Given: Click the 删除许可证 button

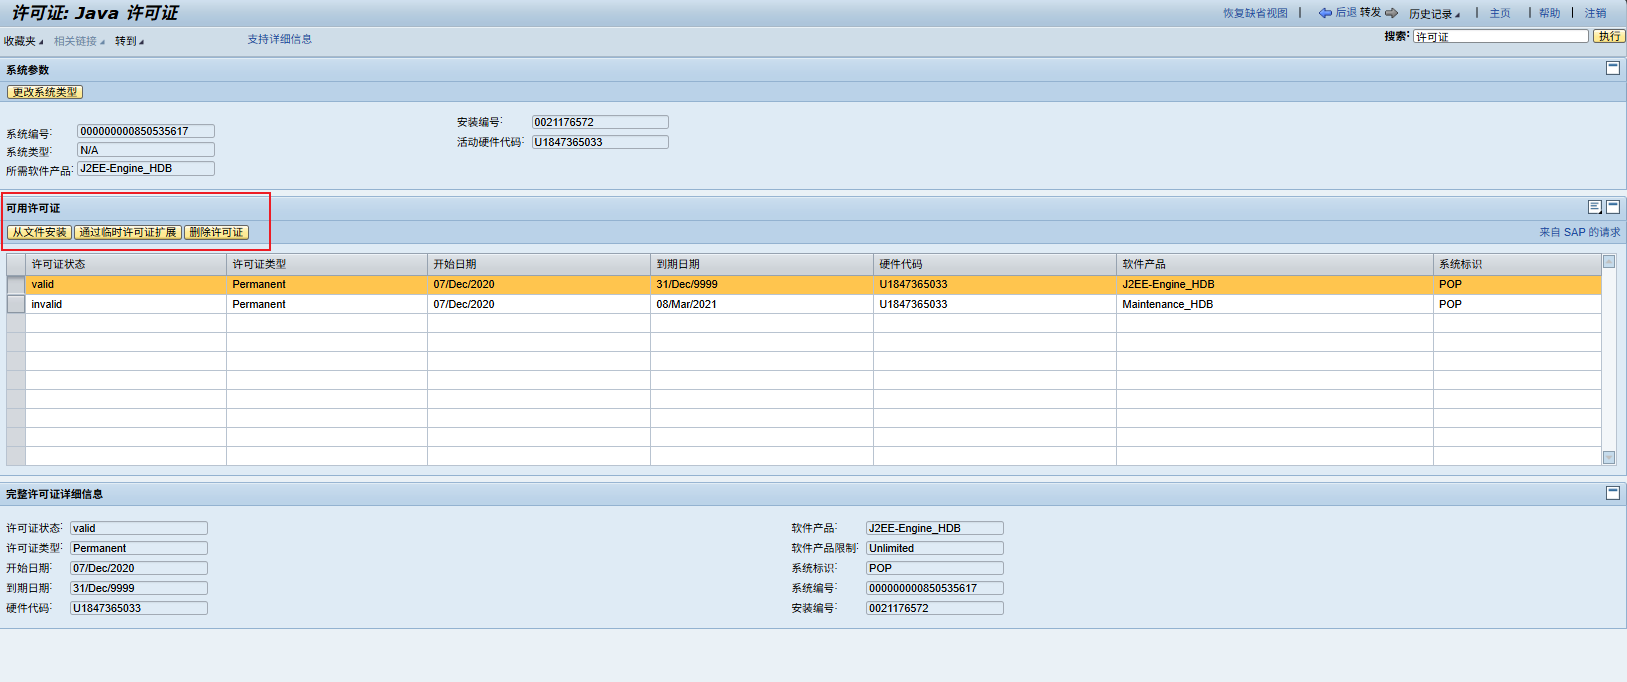Looking at the screenshot, I should click(x=216, y=232).
